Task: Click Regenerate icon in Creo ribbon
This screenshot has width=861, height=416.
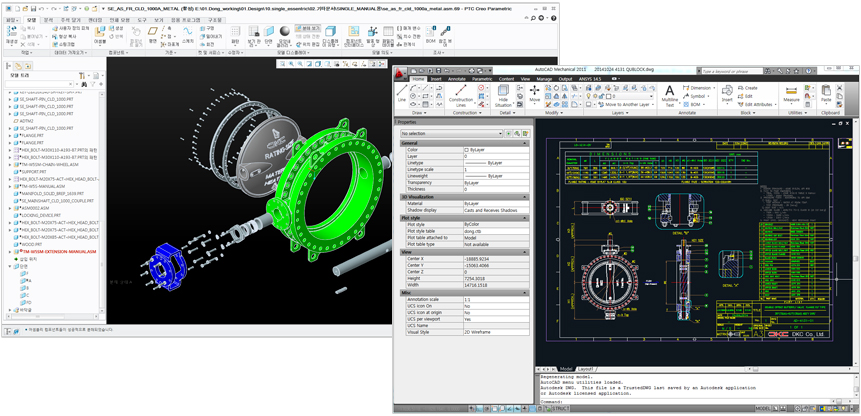Action: (x=12, y=35)
